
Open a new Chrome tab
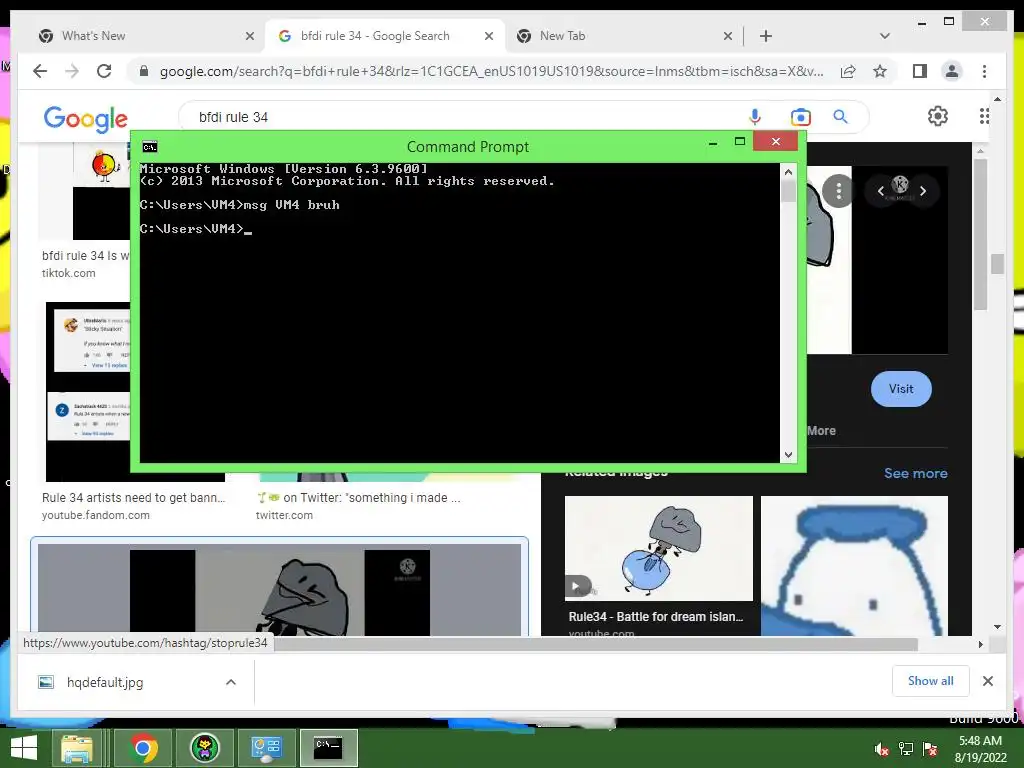pyautogui.click(x=766, y=36)
